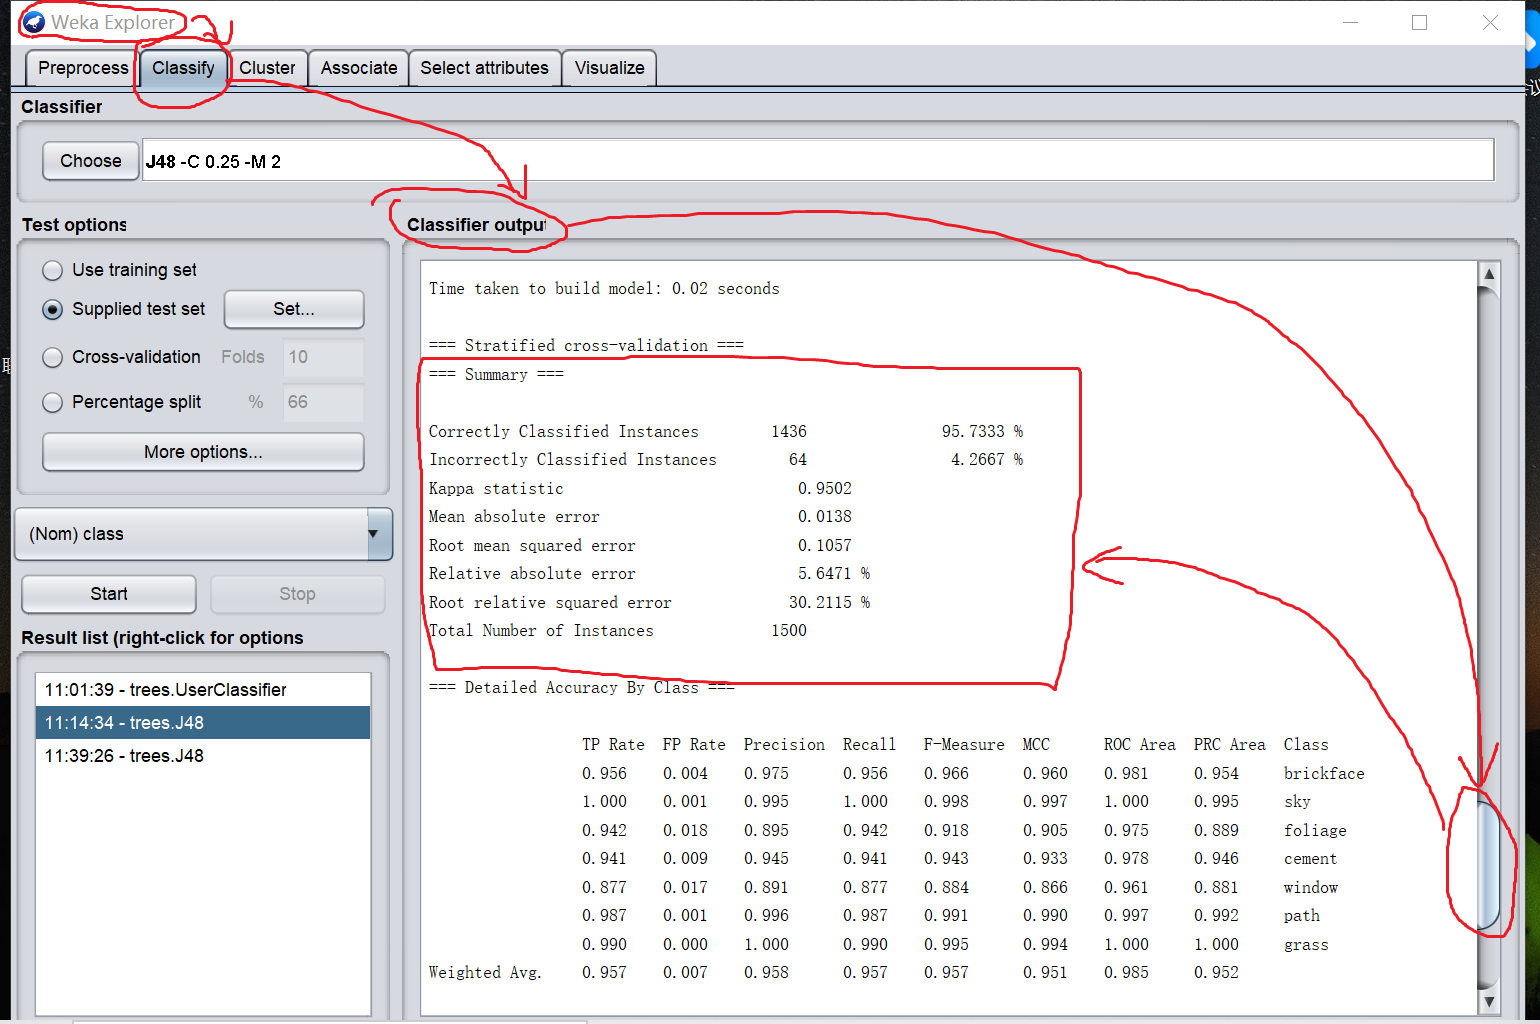Click the scrollbar up arrow icon

pos(1489,272)
